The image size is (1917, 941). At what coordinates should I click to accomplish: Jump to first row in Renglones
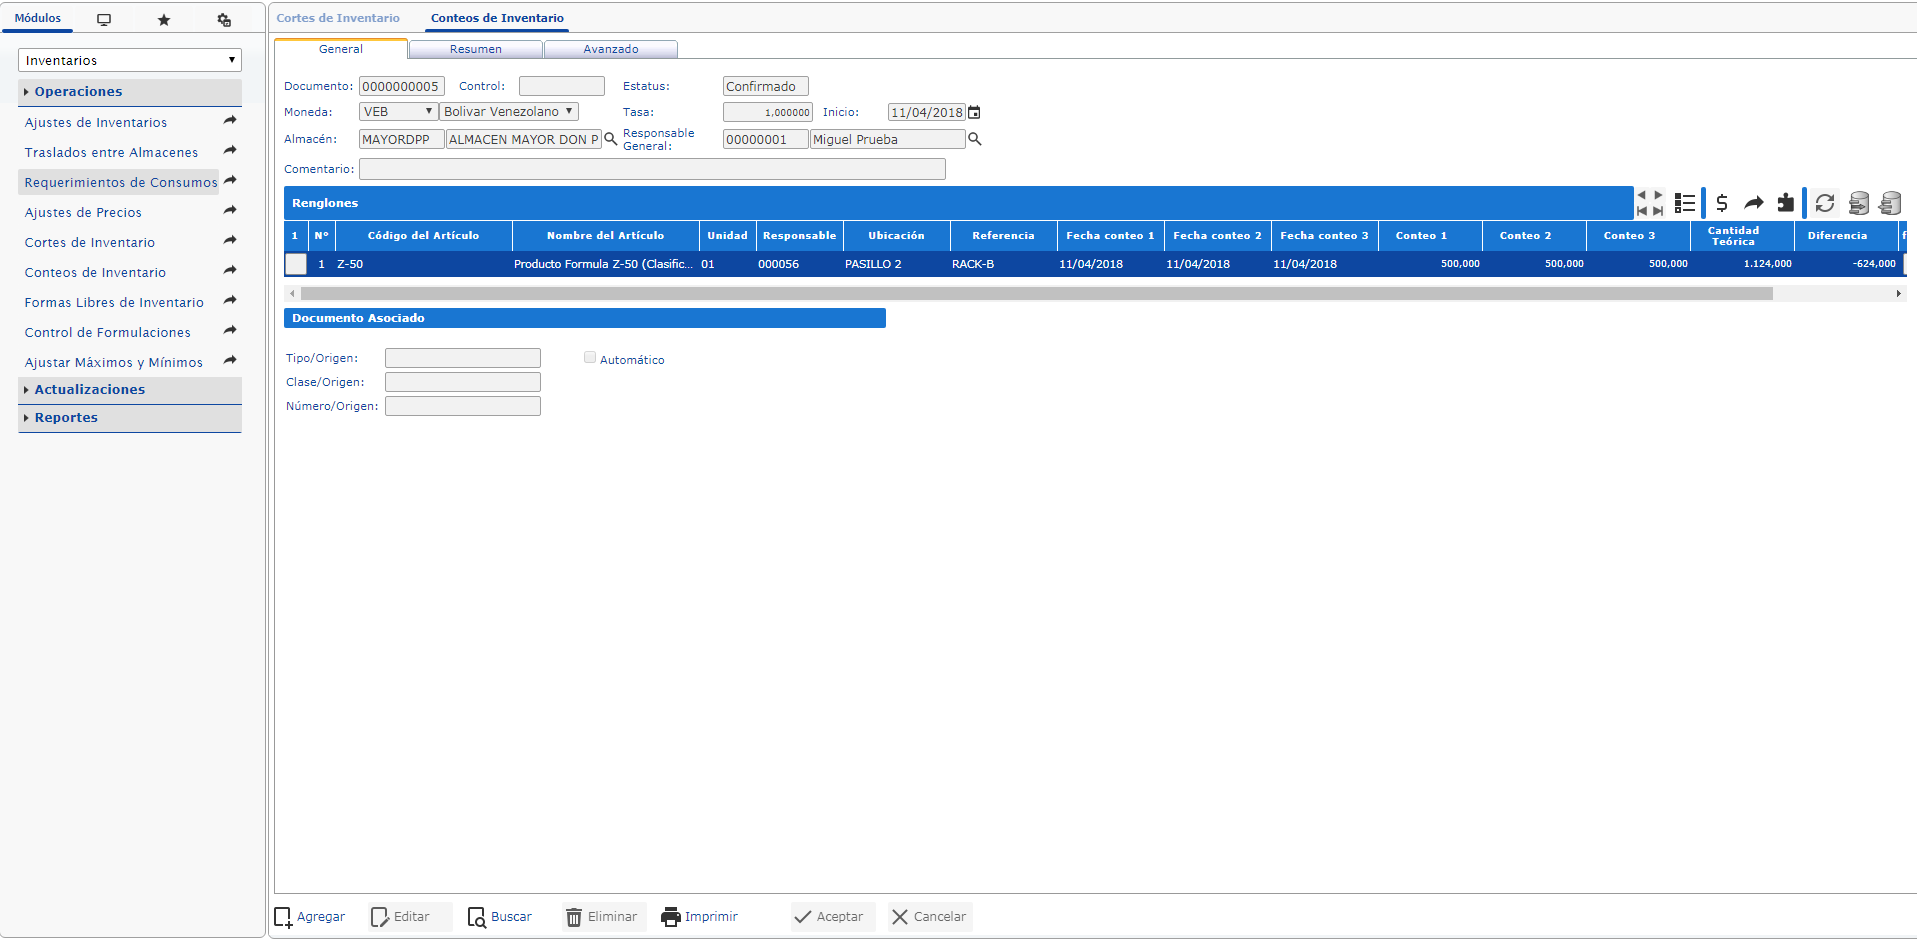(x=1641, y=211)
